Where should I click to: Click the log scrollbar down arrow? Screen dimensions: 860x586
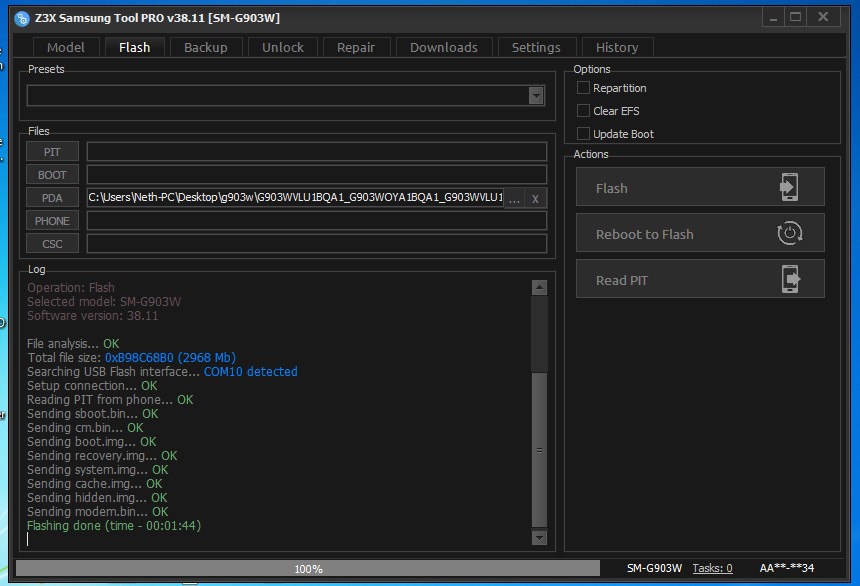click(x=539, y=538)
